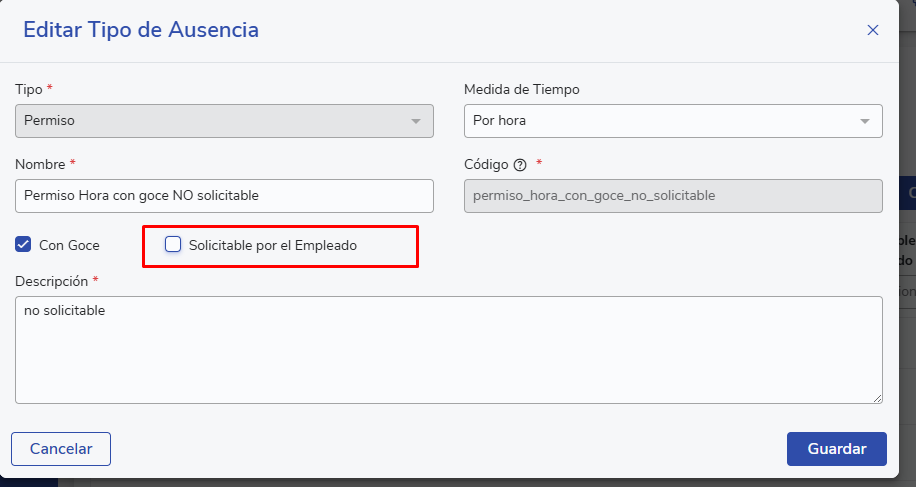Viewport: 916px width, 487px height.
Task: Click the Medida de Tiempo label
Action: (521, 90)
